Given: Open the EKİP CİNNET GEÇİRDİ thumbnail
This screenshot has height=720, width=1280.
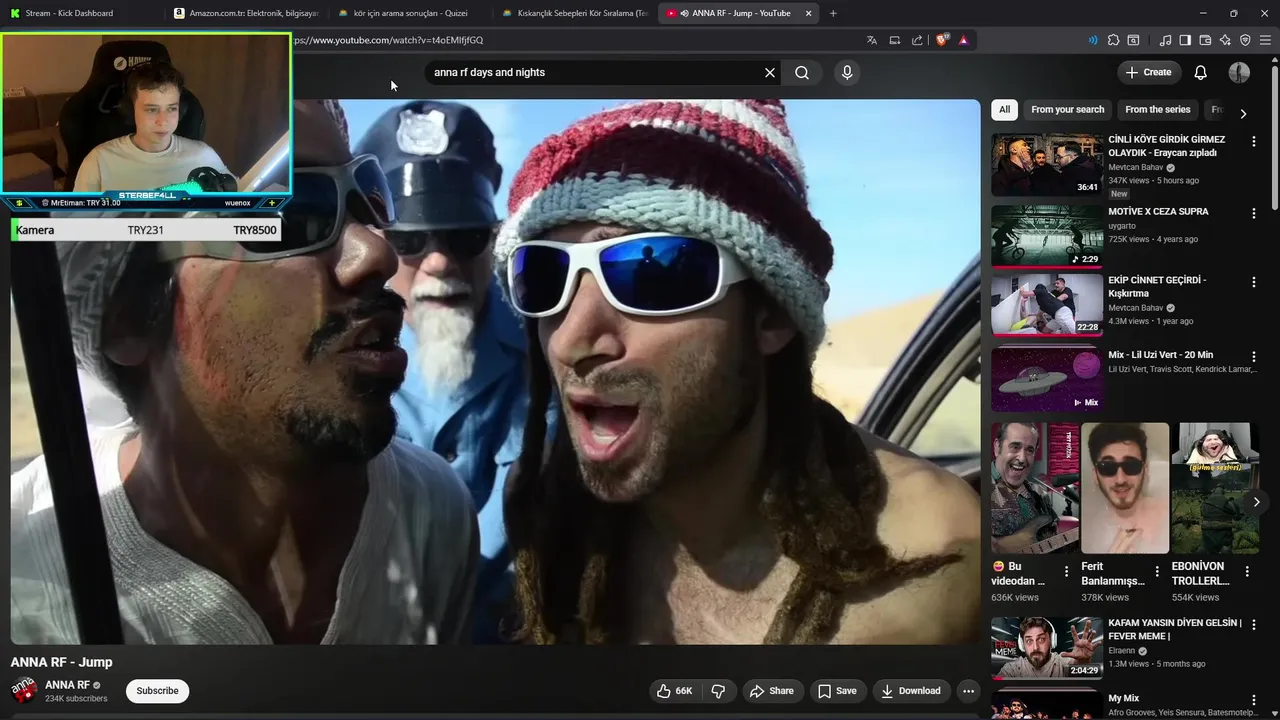Looking at the screenshot, I should coord(1047,305).
